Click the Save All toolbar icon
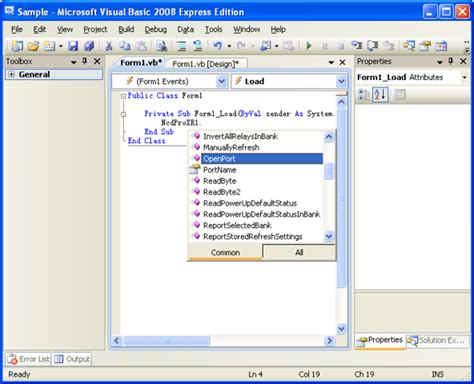The image size is (474, 384). pyautogui.click(x=89, y=46)
